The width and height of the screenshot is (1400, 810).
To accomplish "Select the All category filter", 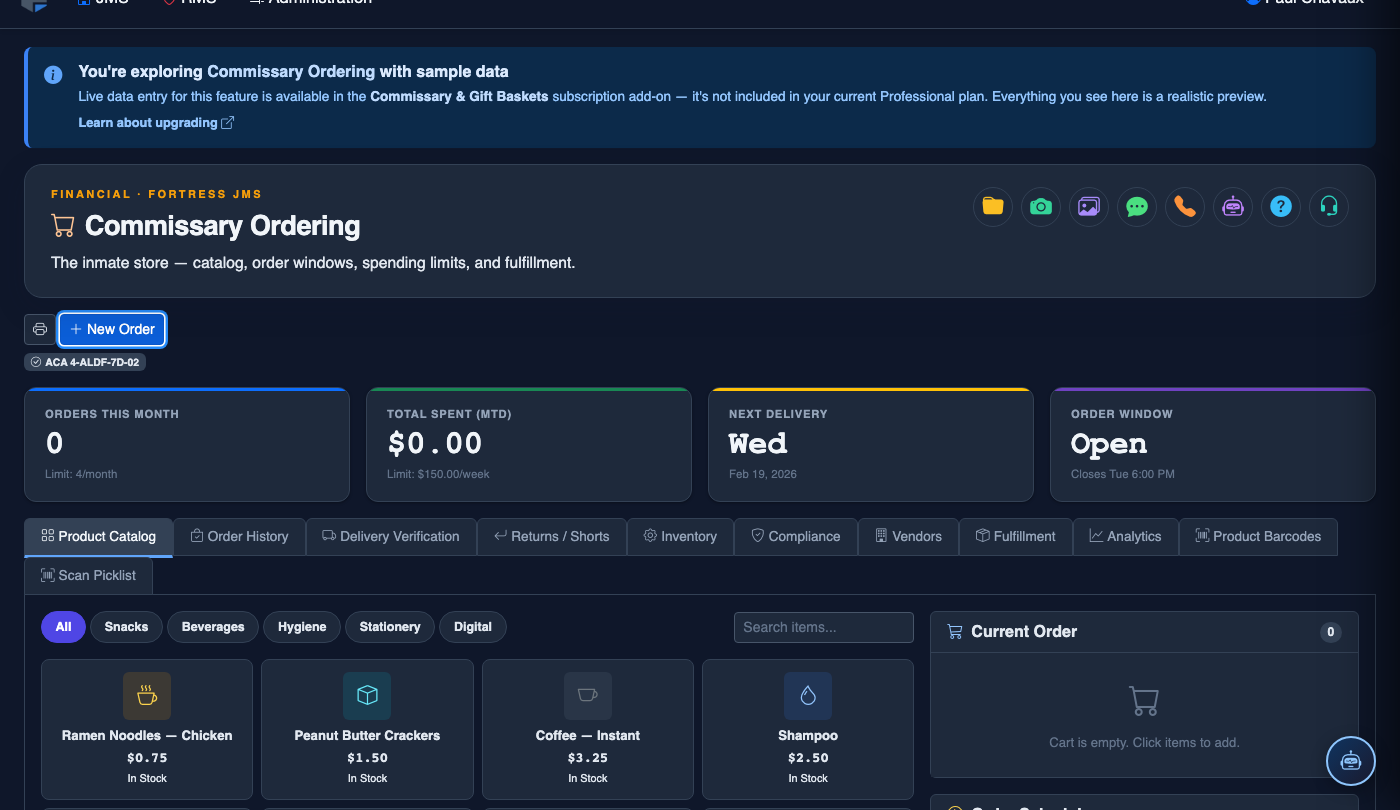I will (x=63, y=627).
